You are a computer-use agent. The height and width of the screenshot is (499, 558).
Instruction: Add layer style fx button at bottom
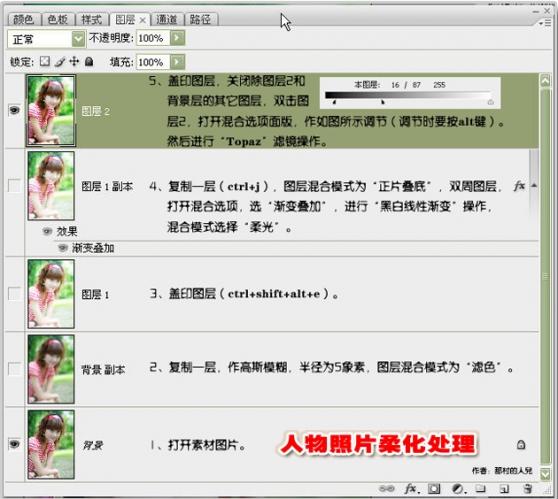click(x=412, y=489)
